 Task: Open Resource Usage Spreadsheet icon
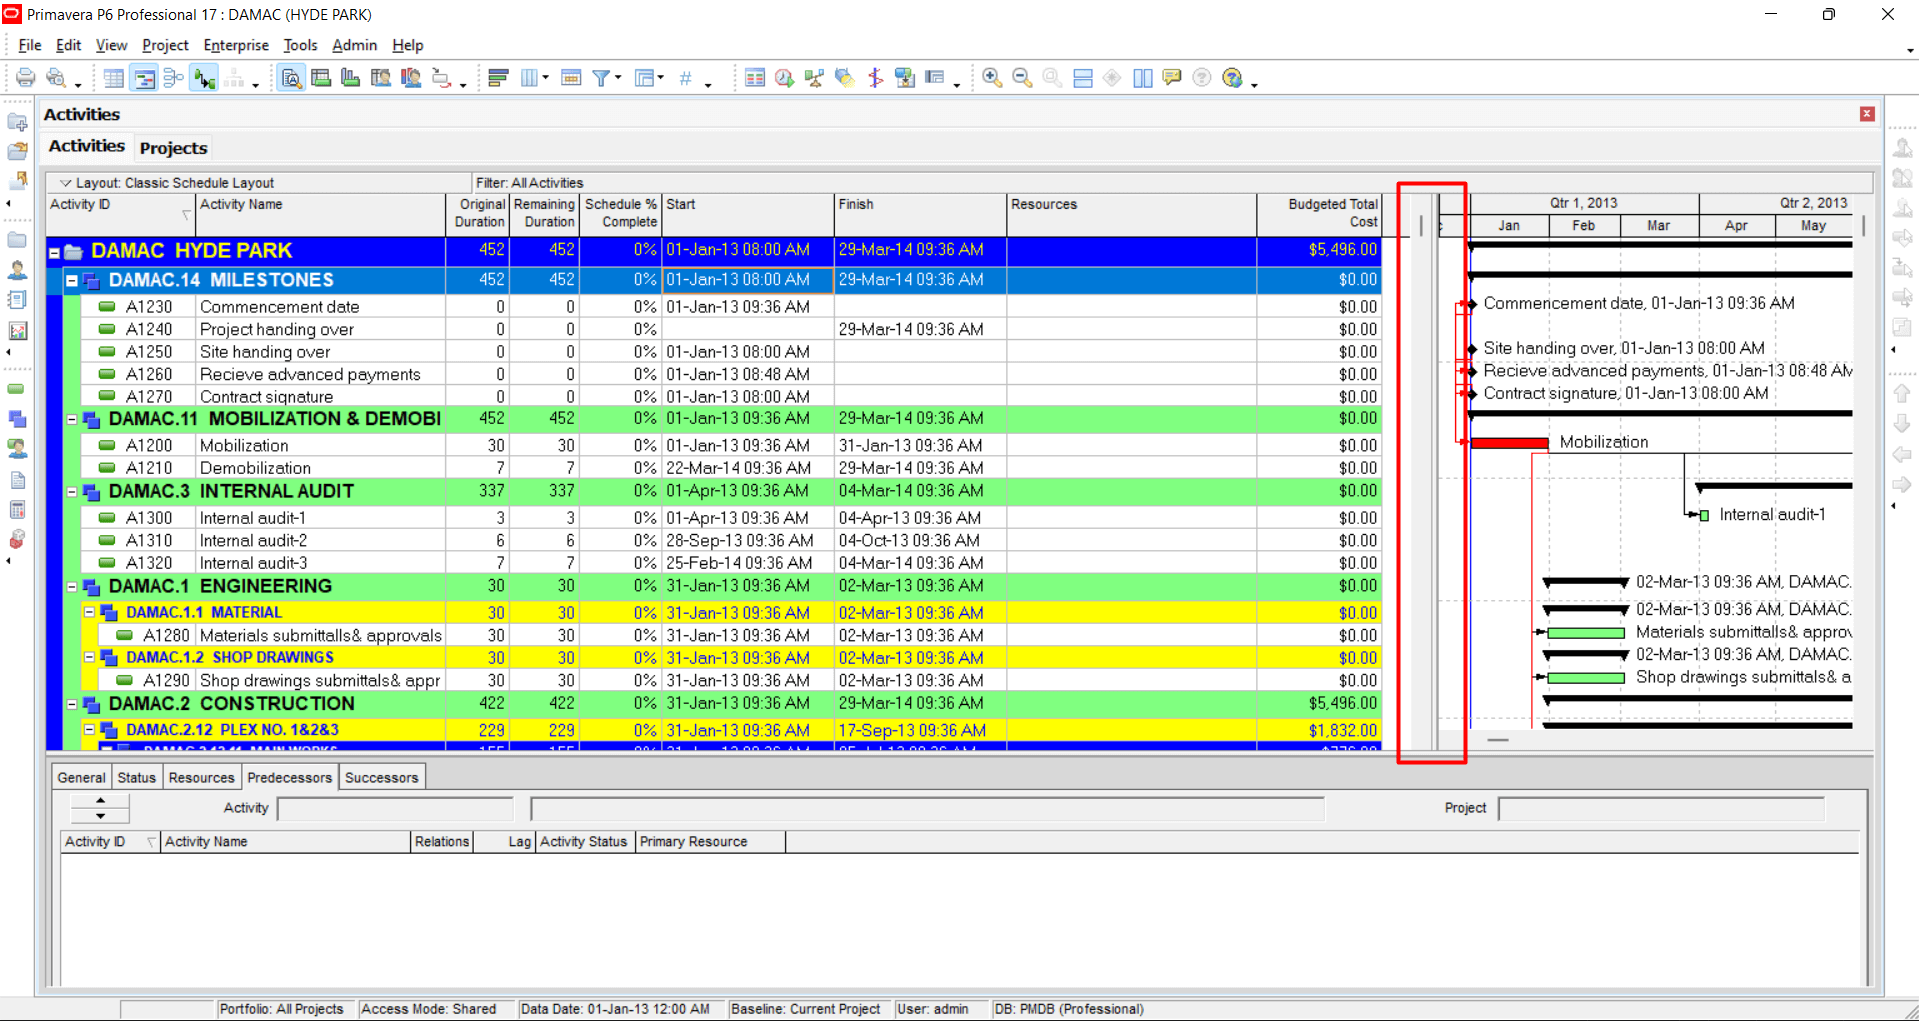381,78
